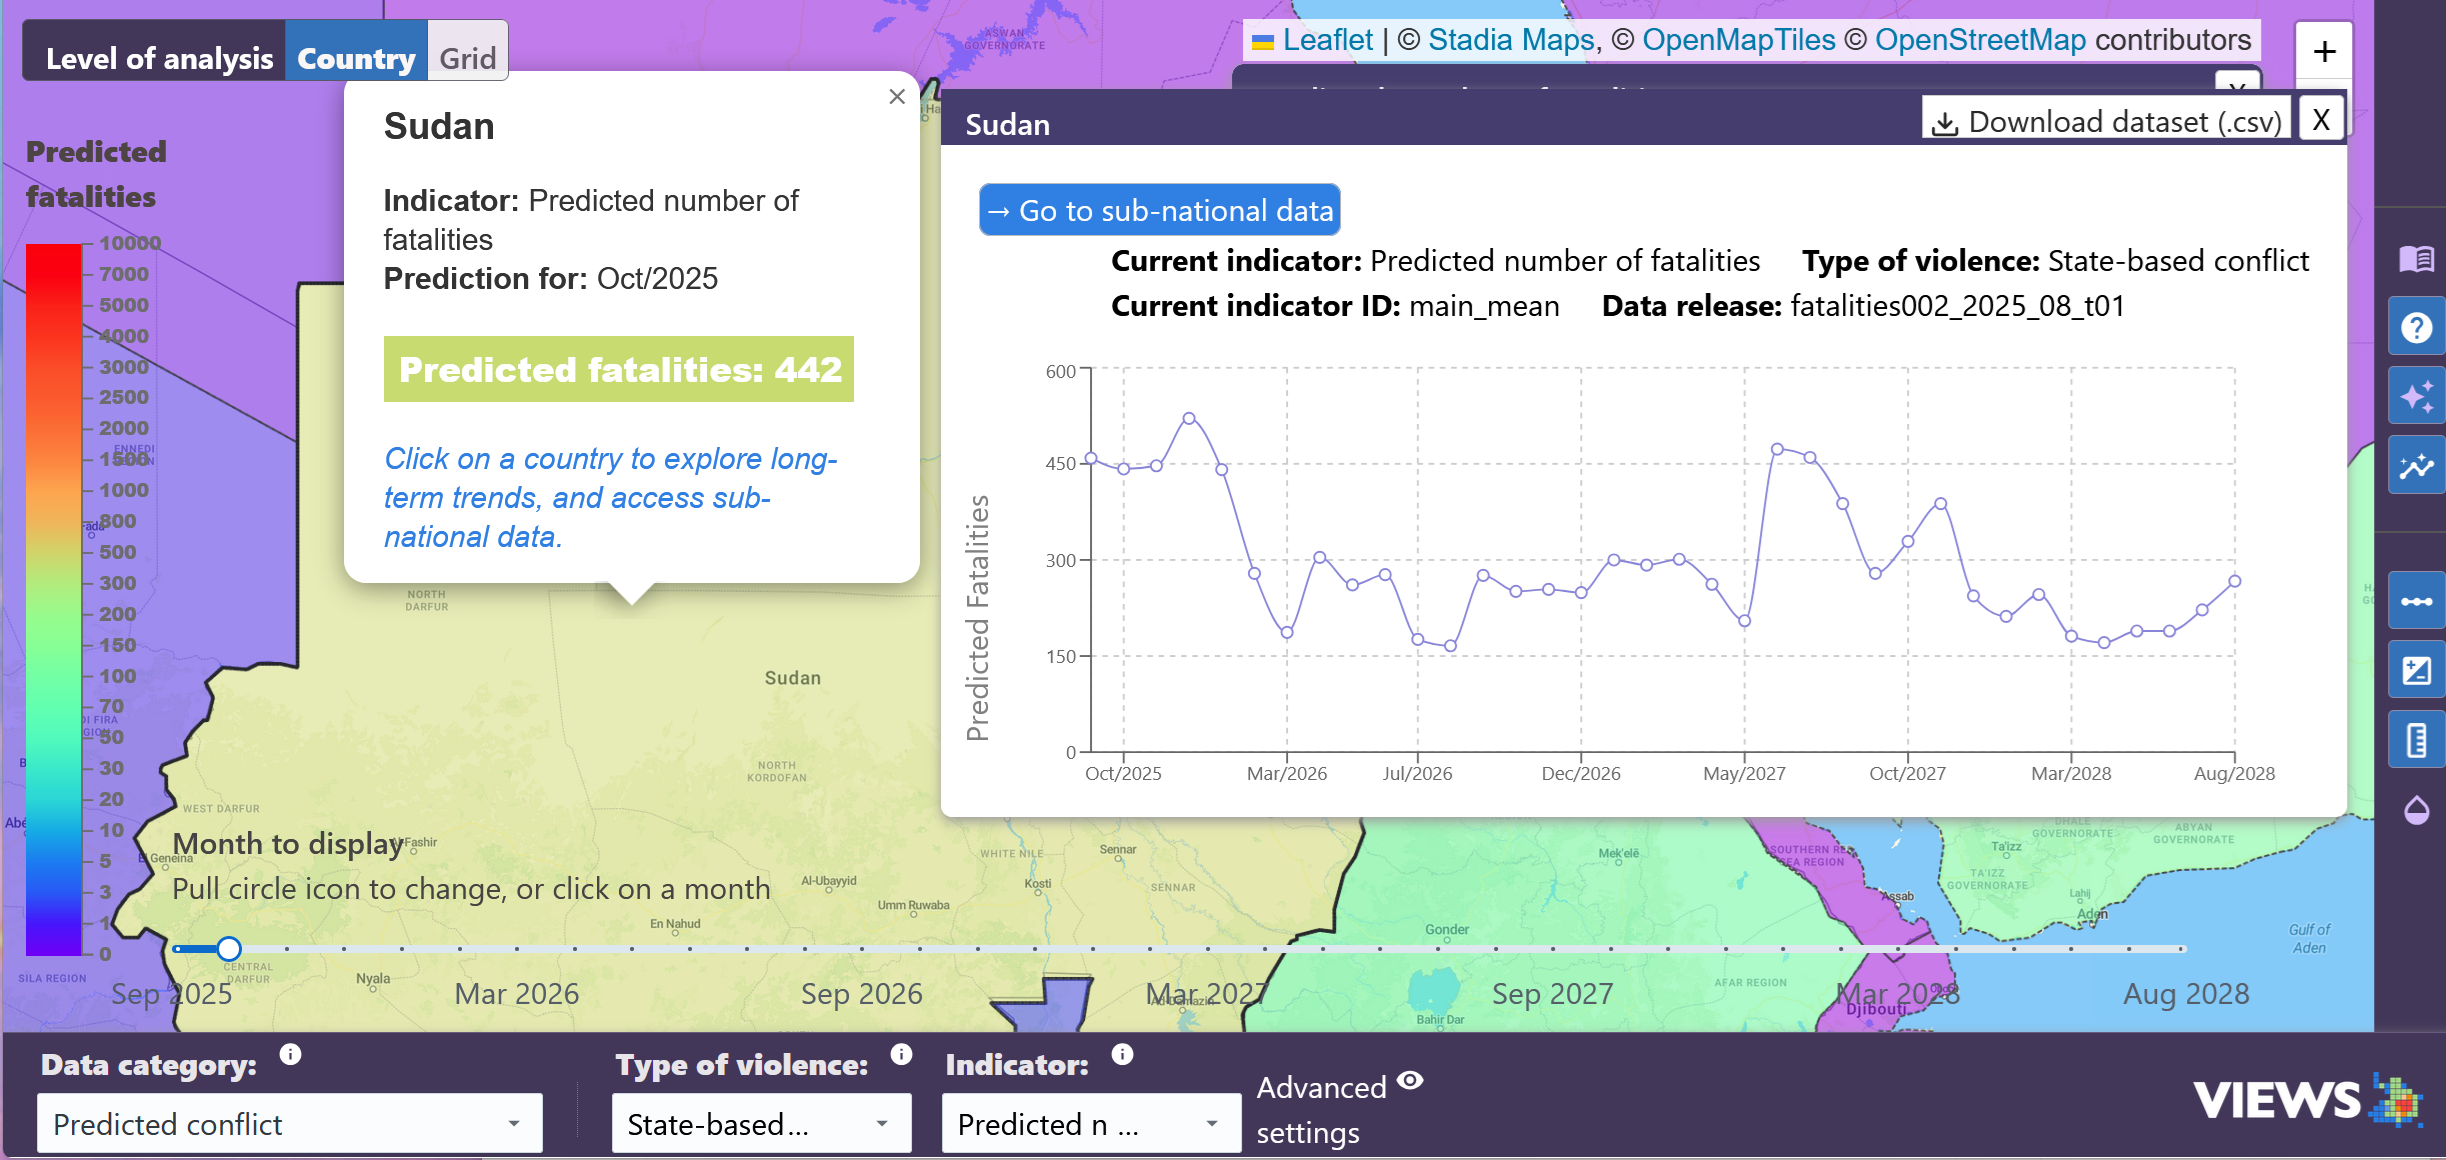Open the Indicator dropdown

1091,1124
